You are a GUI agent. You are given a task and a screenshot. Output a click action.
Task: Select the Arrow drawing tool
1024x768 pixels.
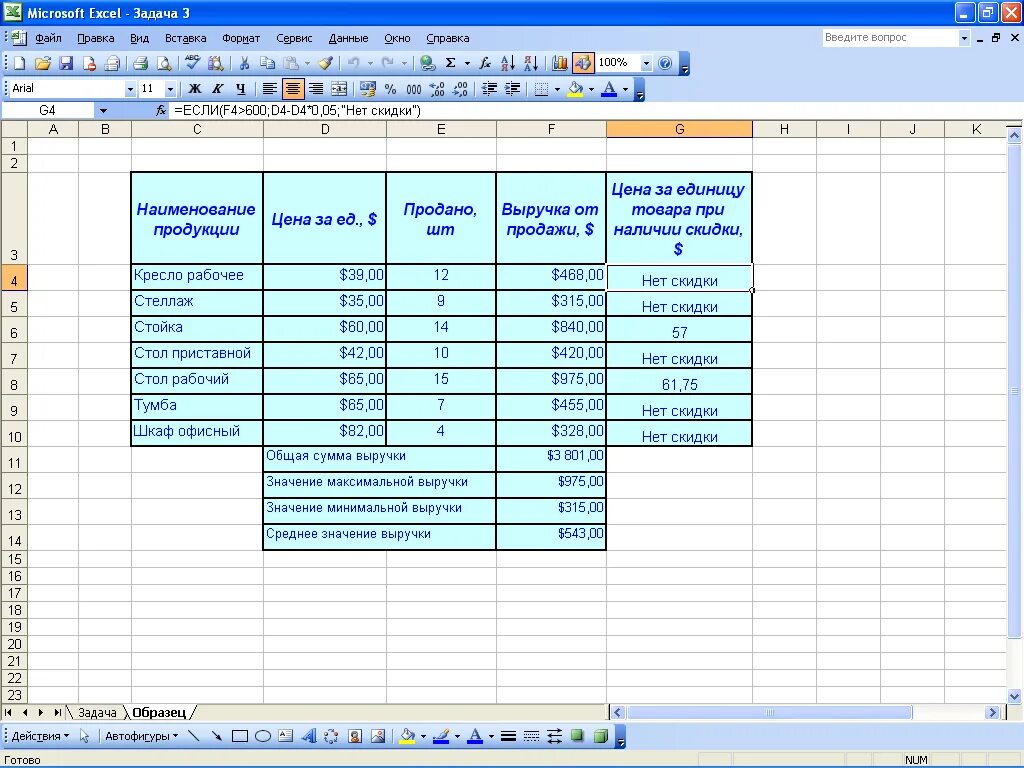216,737
